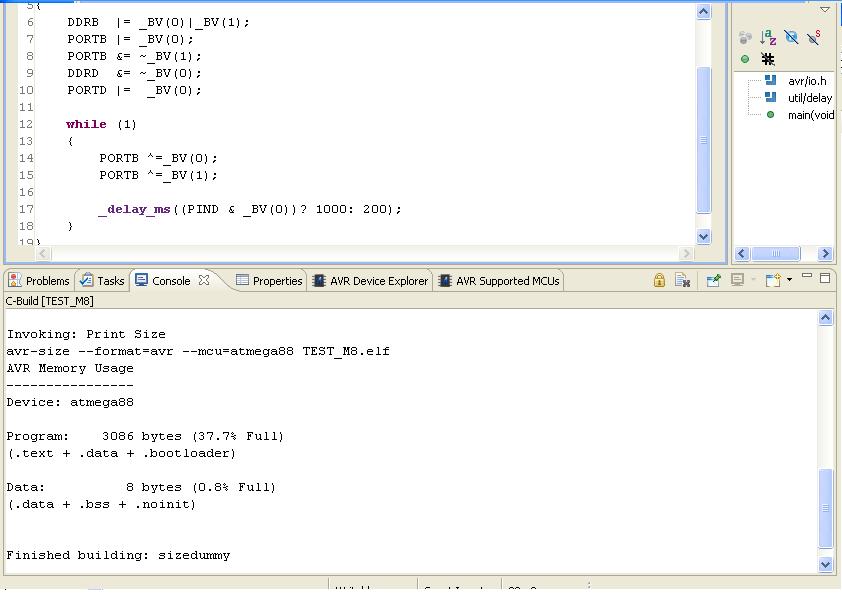Screen dimensions: 842x596
Task: Click greyed Display Selected Console monitor icon
Action: 737,280
